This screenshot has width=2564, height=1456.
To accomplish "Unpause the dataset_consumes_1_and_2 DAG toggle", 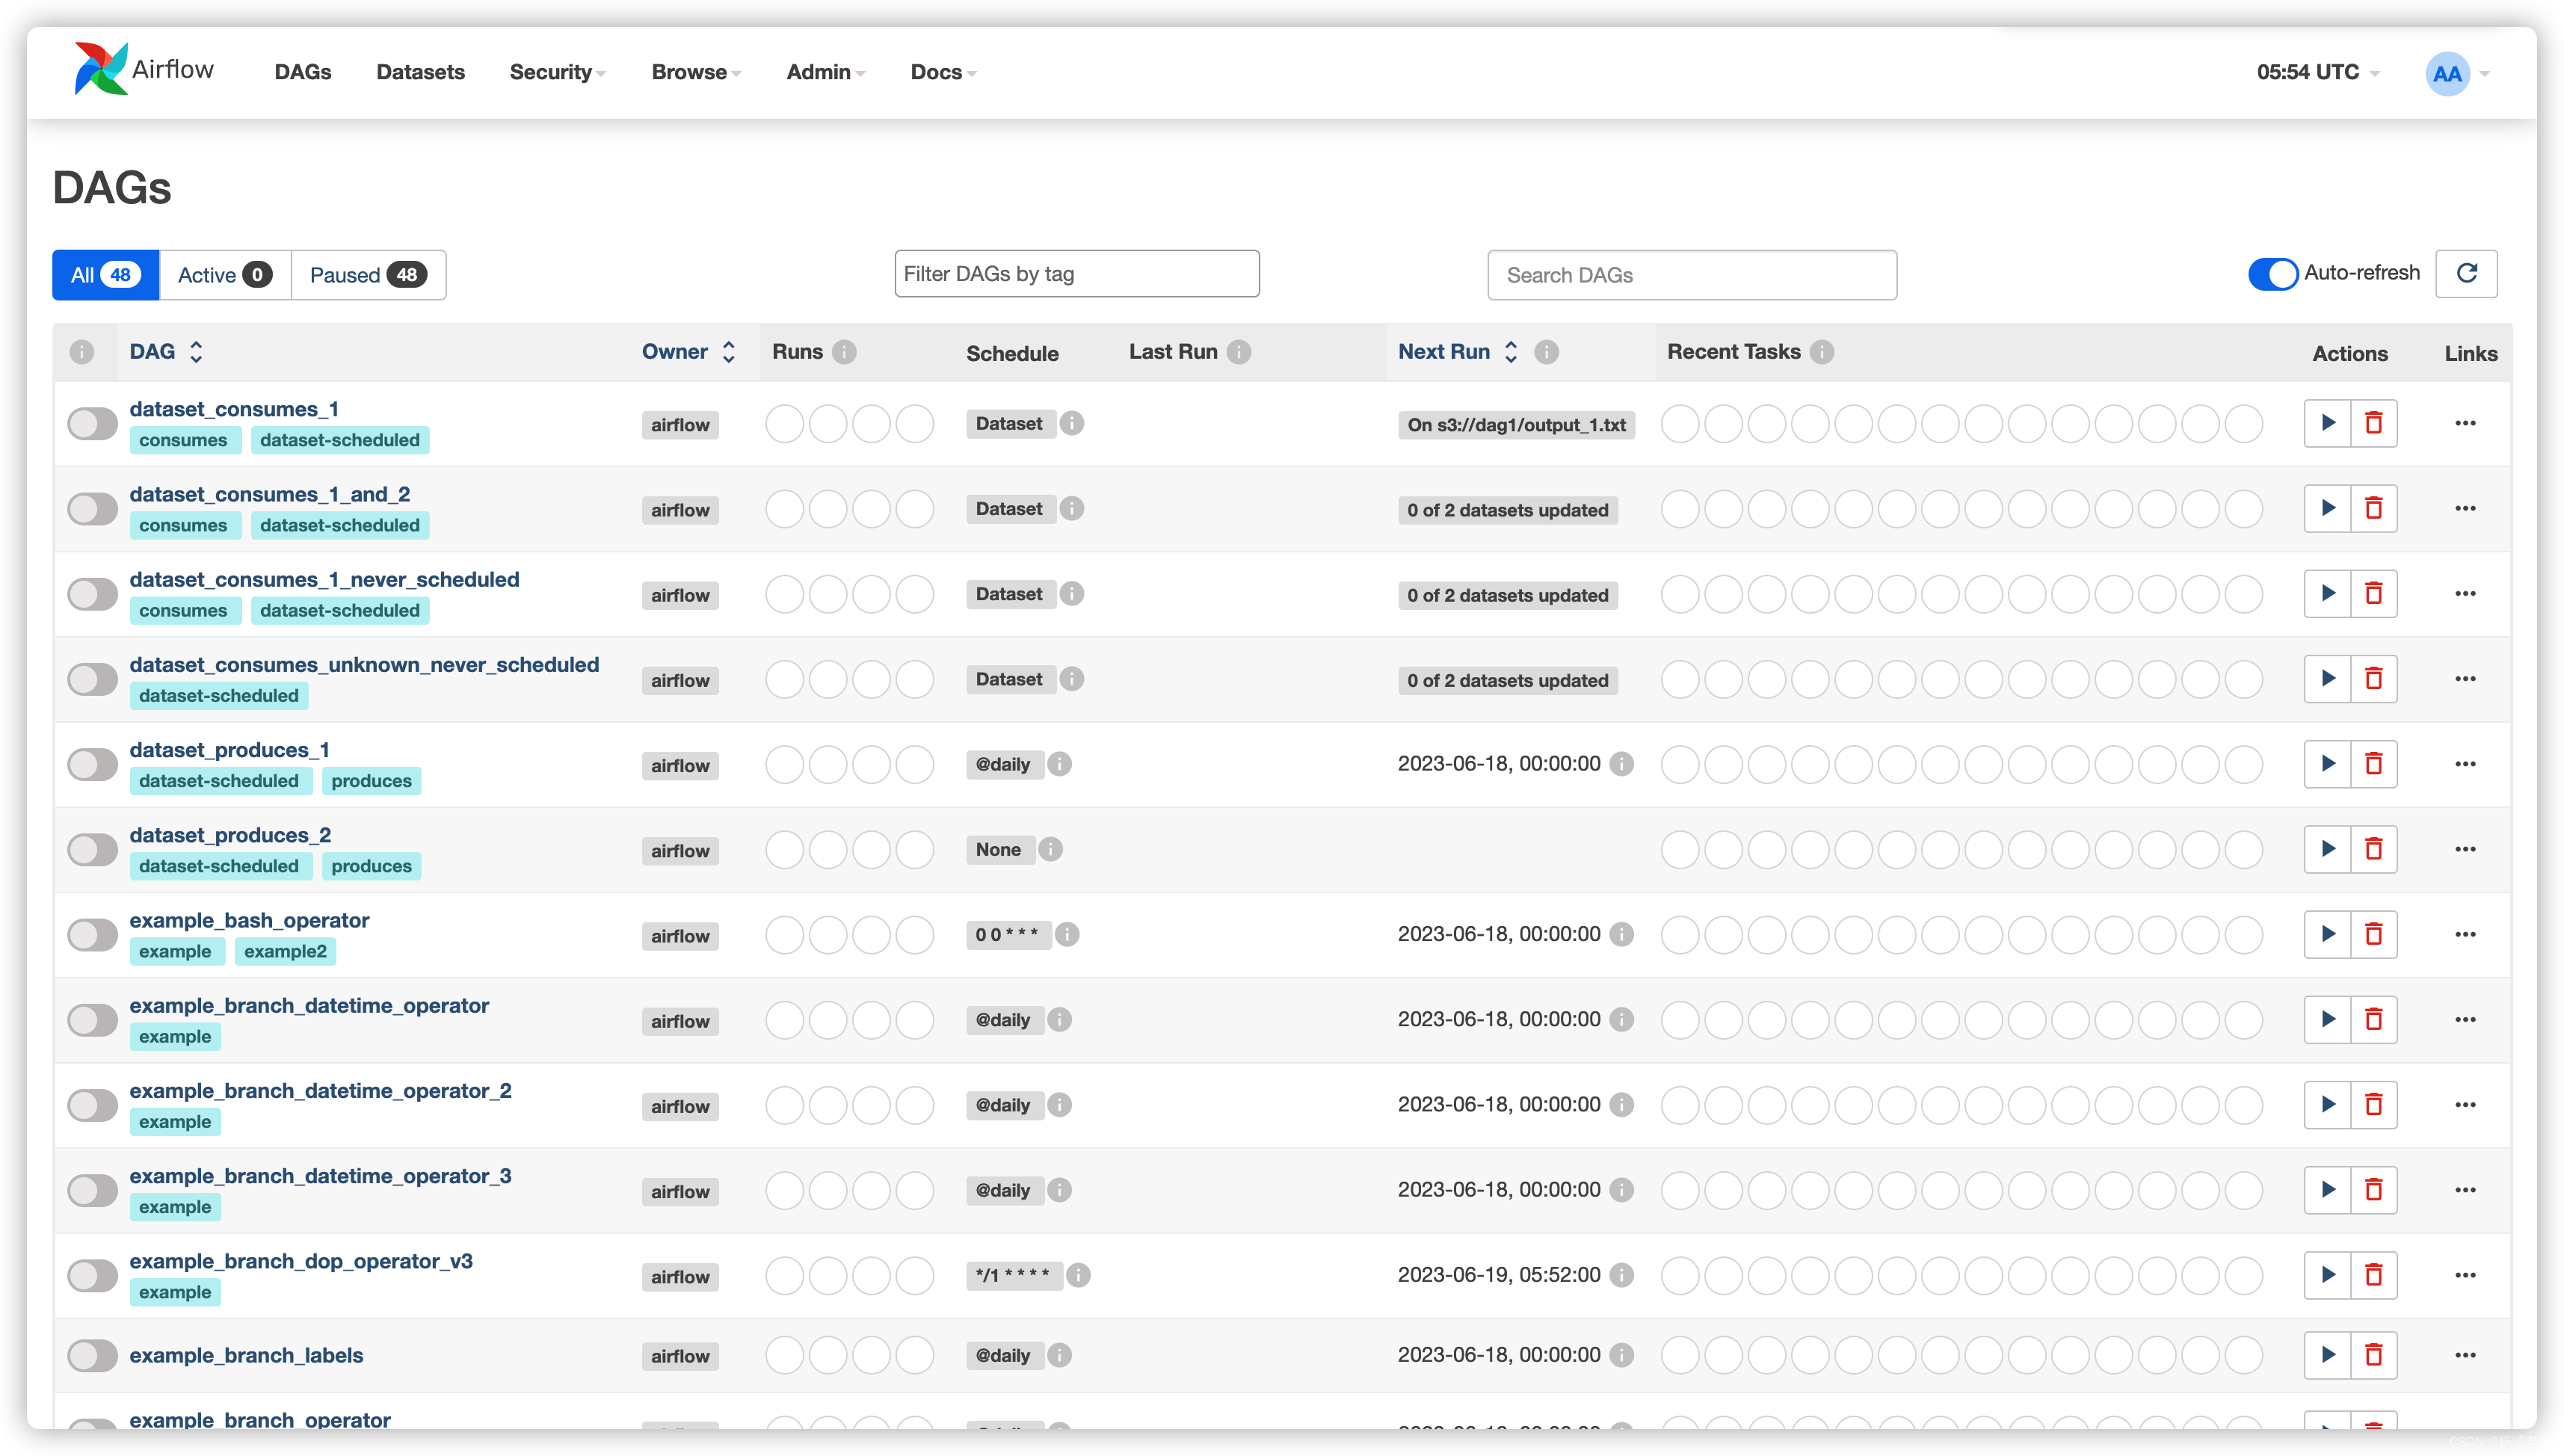I will pos(92,509).
